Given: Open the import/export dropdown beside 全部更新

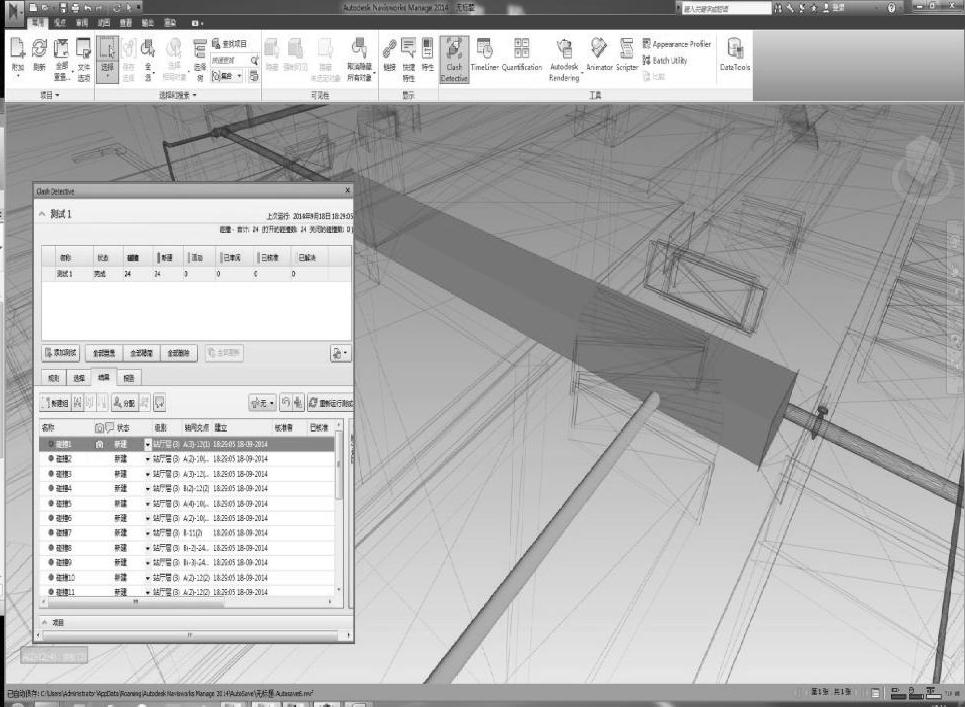Looking at the screenshot, I should tap(340, 353).
